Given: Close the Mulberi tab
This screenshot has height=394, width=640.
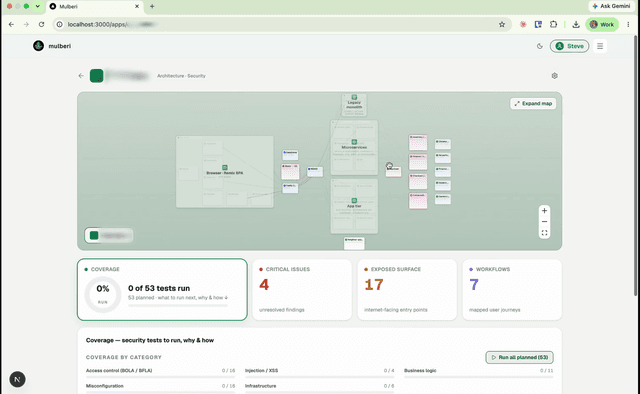Looking at the screenshot, I should (137, 6).
